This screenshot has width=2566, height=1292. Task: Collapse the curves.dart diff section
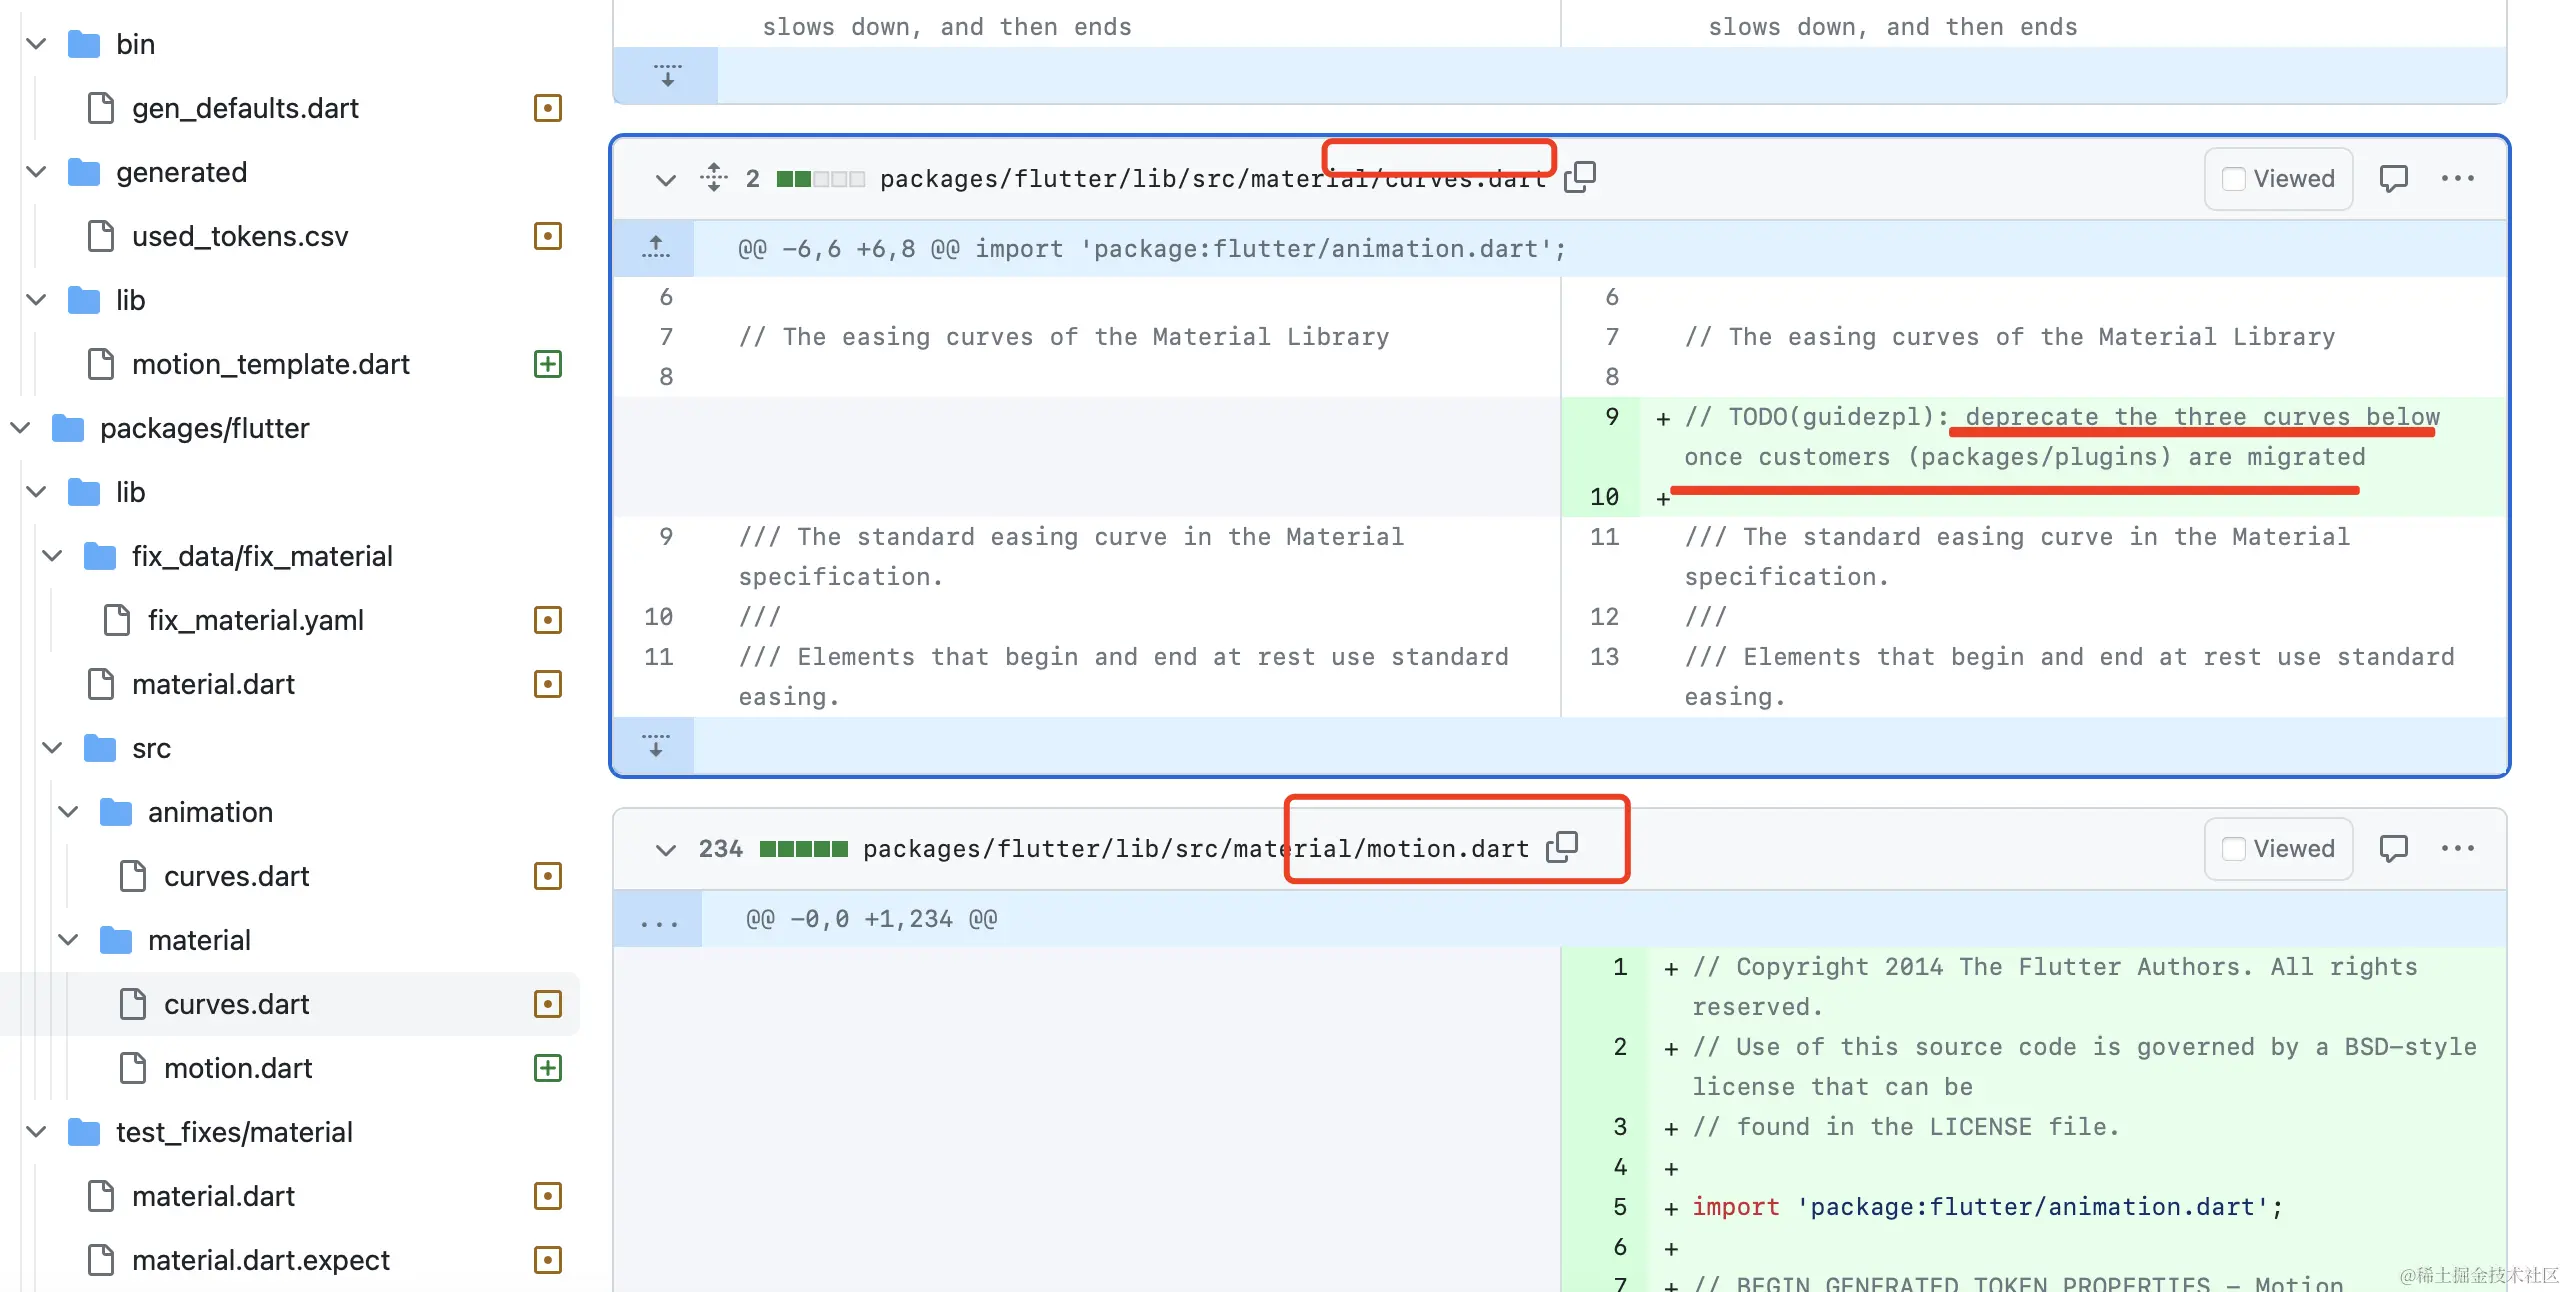(x=666, y=180)
